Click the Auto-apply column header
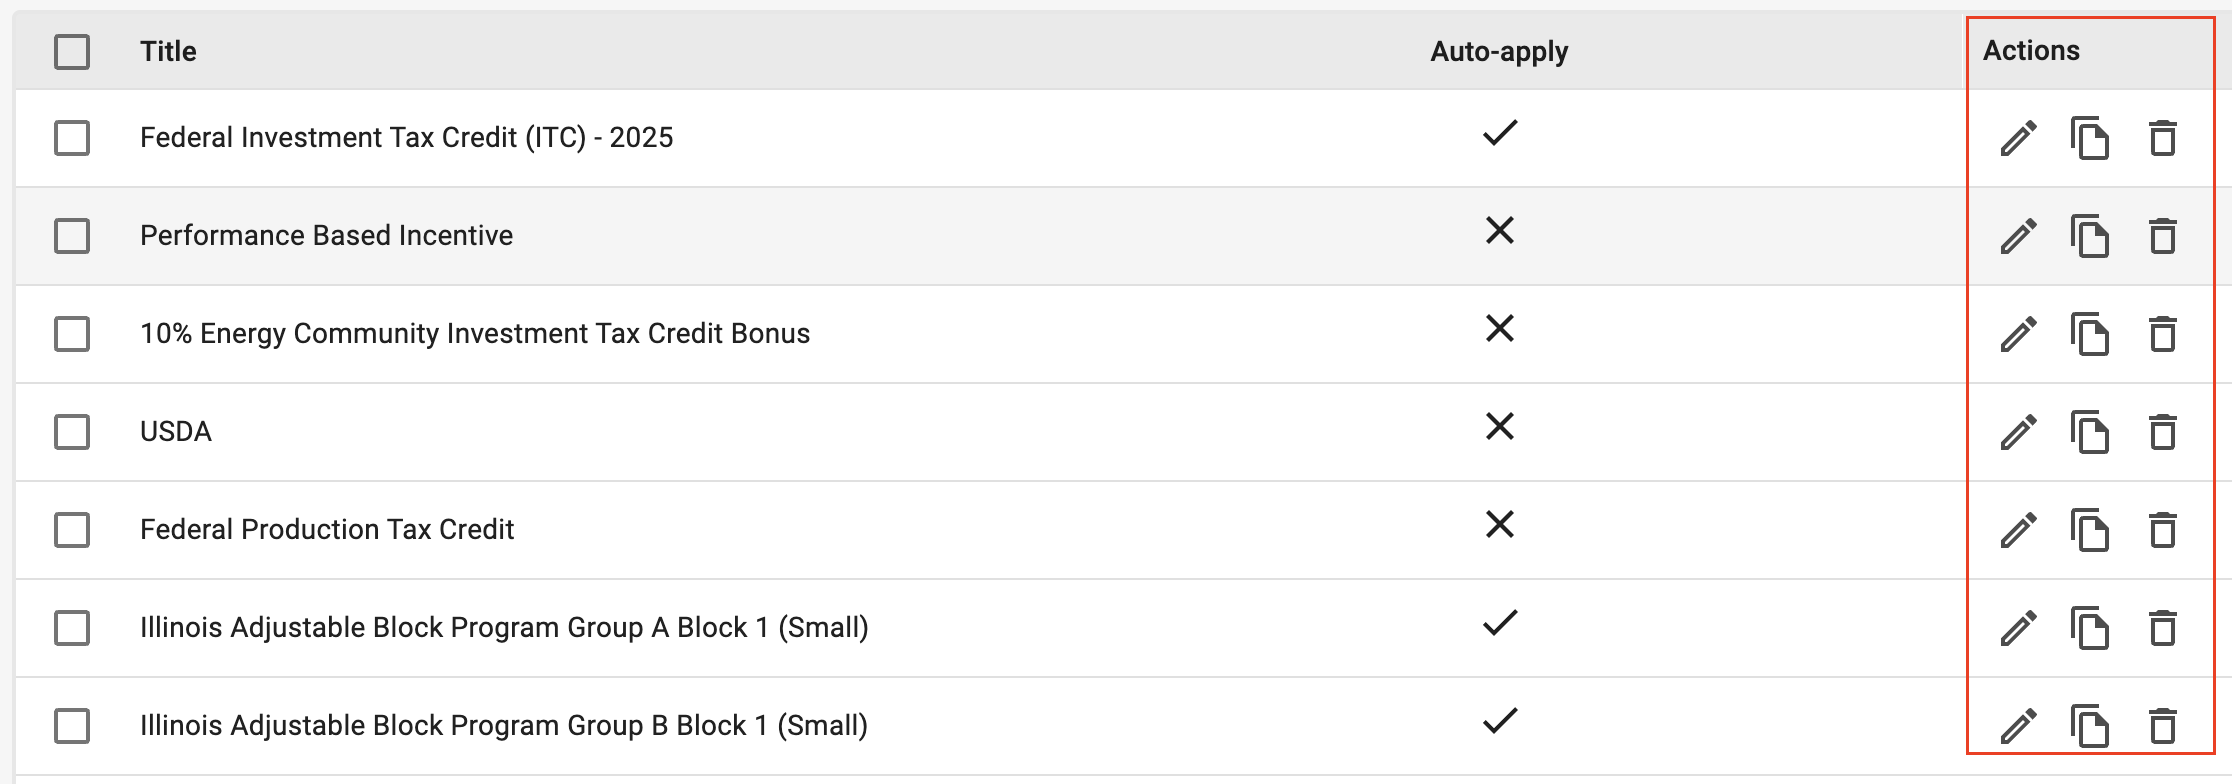 coord(1499,52)
